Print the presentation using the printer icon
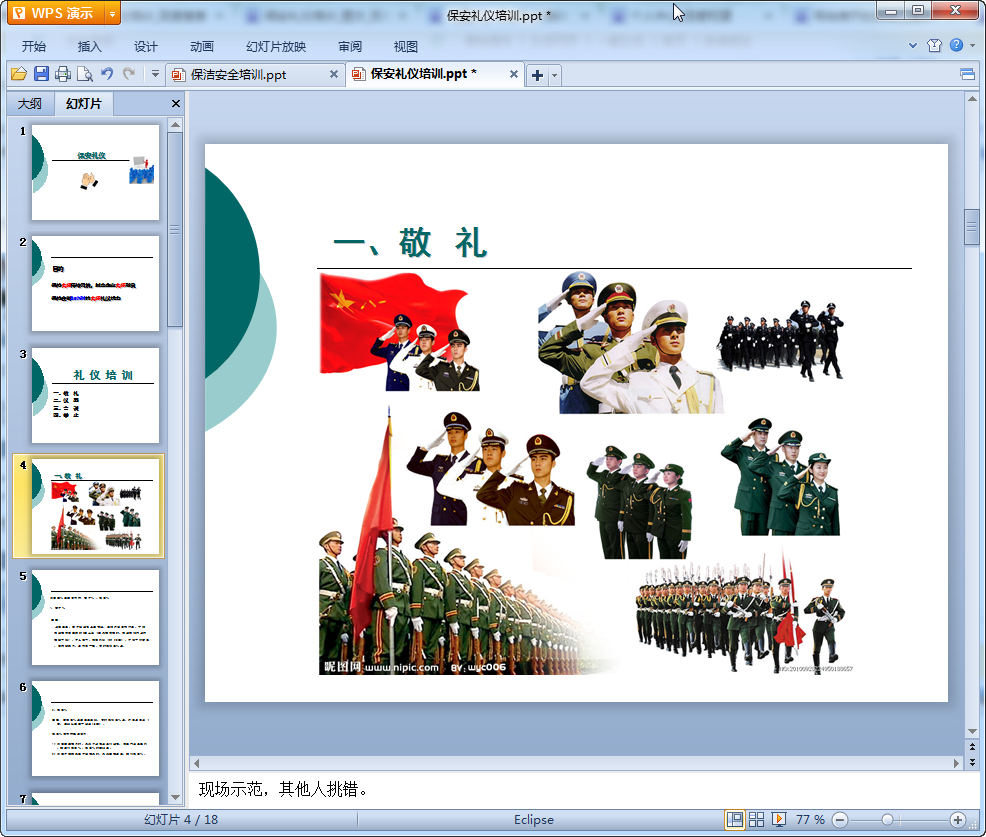Screen dimensions: 986x837 tap(63, 74)
